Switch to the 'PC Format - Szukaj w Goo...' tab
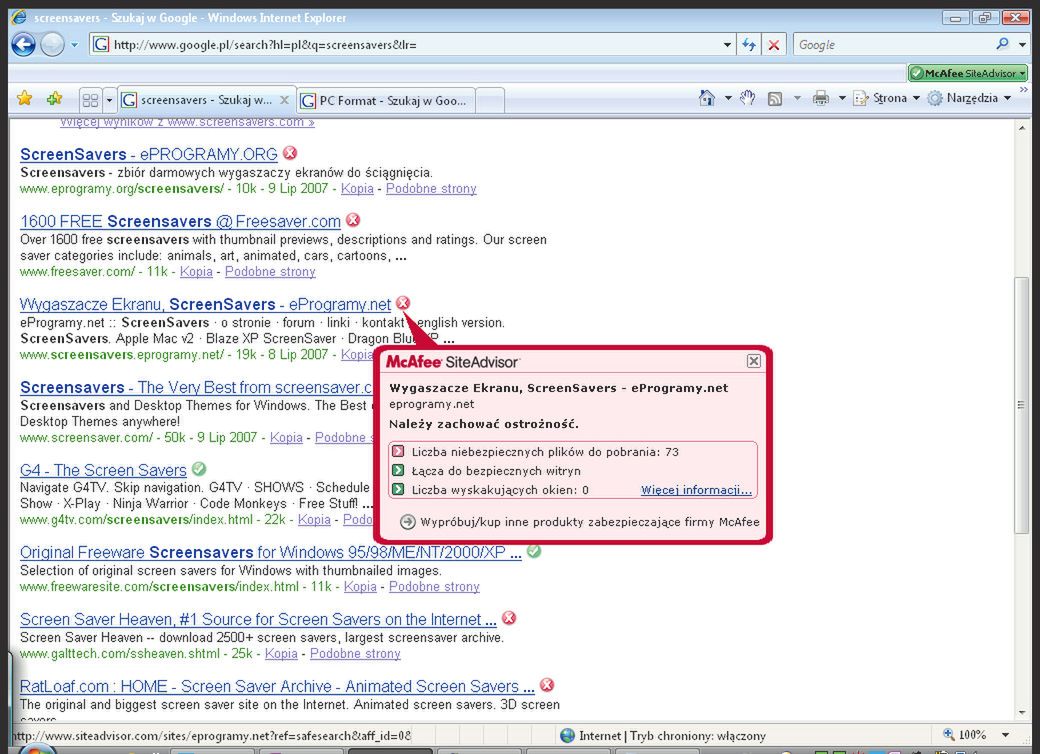This screenshot has height=754, width=1040. click(x=385, y=101)
